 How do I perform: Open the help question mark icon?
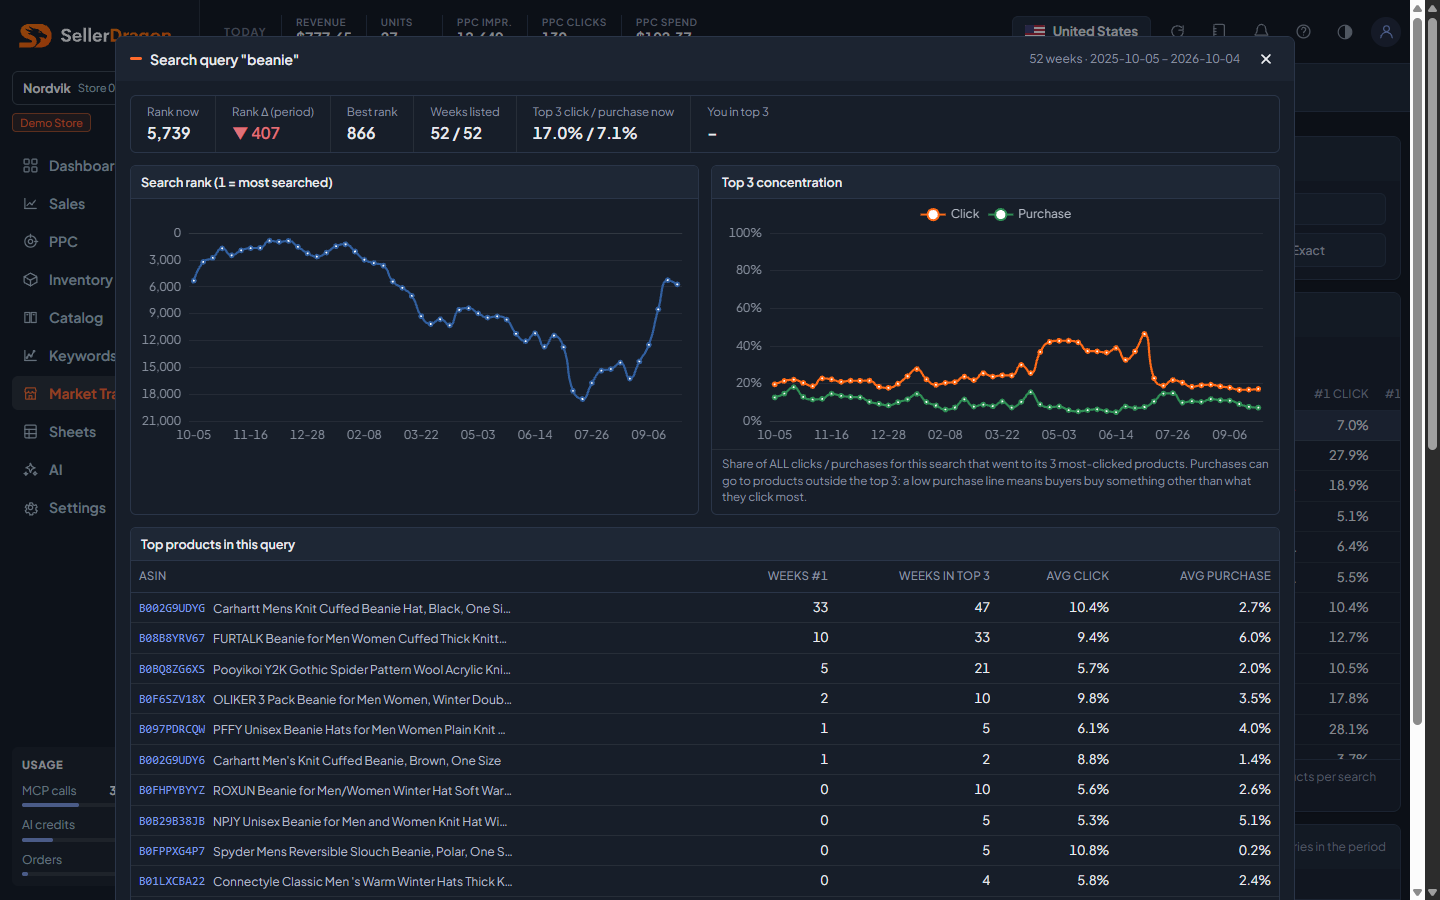pyautogui.click(x=1303, y=31)
